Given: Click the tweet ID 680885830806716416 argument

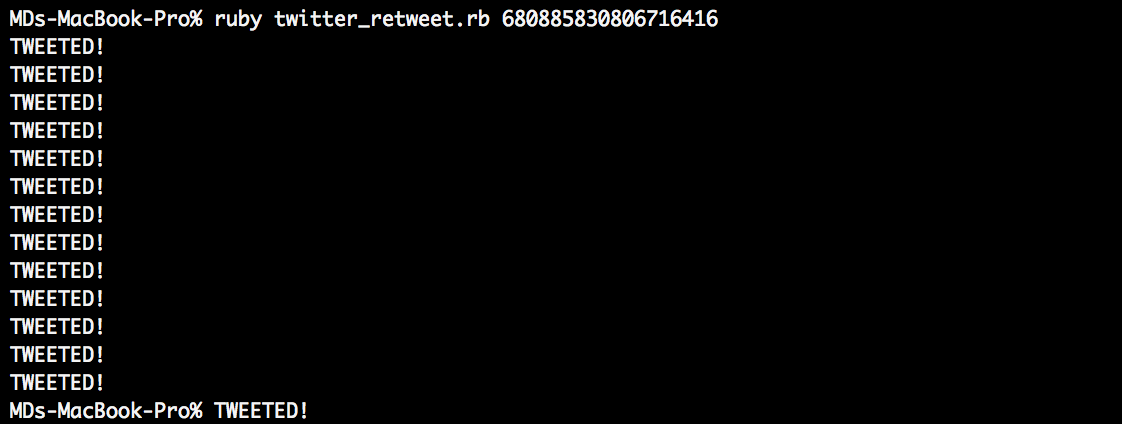Looking at the screenshot, I should tap(610, 19).
